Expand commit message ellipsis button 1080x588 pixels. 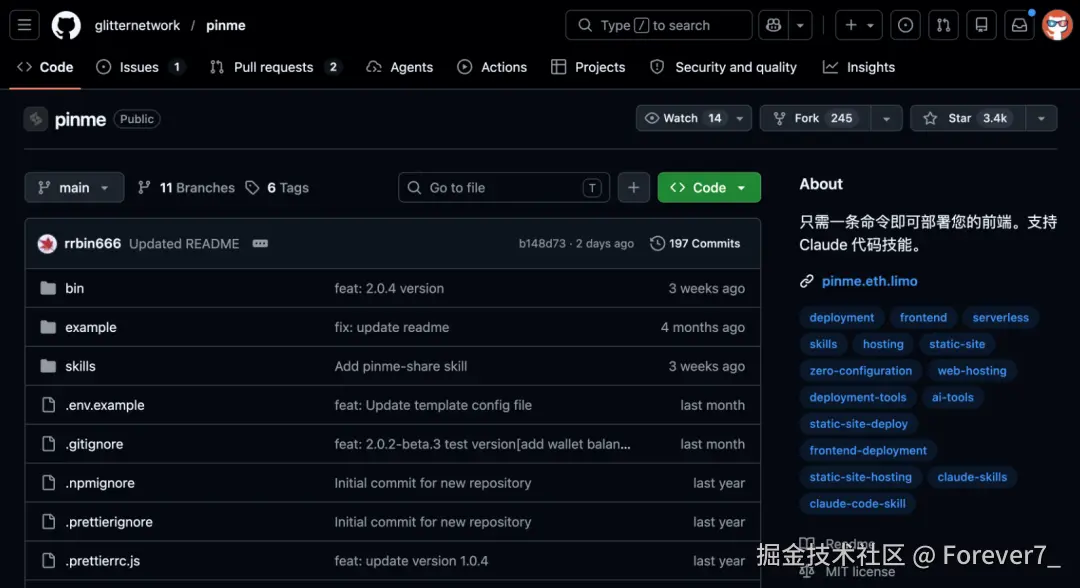point(260,244)
